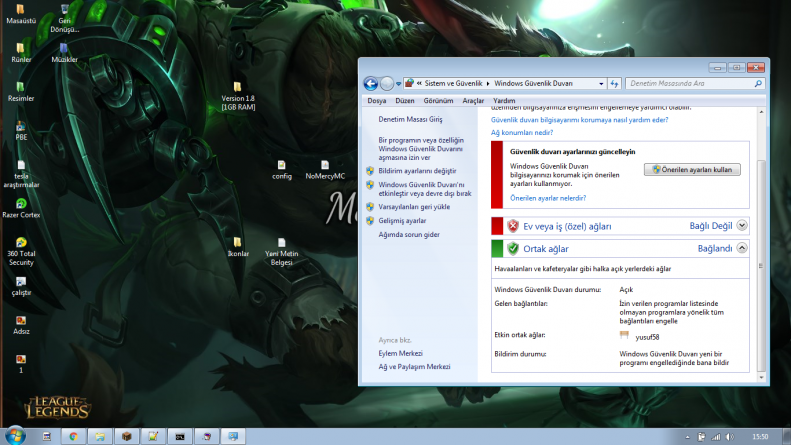The height and width of the screenshot is (445, 791).
Task: Click the yusuf58 active network name
Action: coord(647,337)
